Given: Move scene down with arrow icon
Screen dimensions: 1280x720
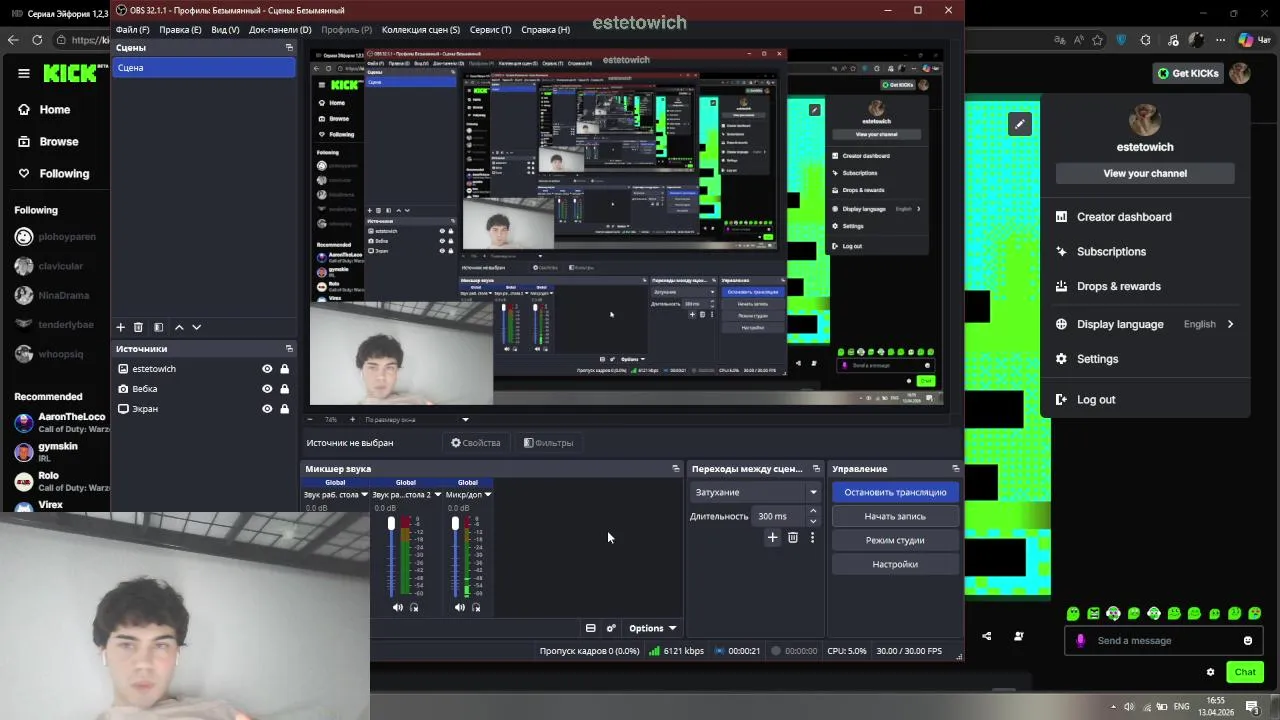Looking at the screenshot, I should [196, 327].
